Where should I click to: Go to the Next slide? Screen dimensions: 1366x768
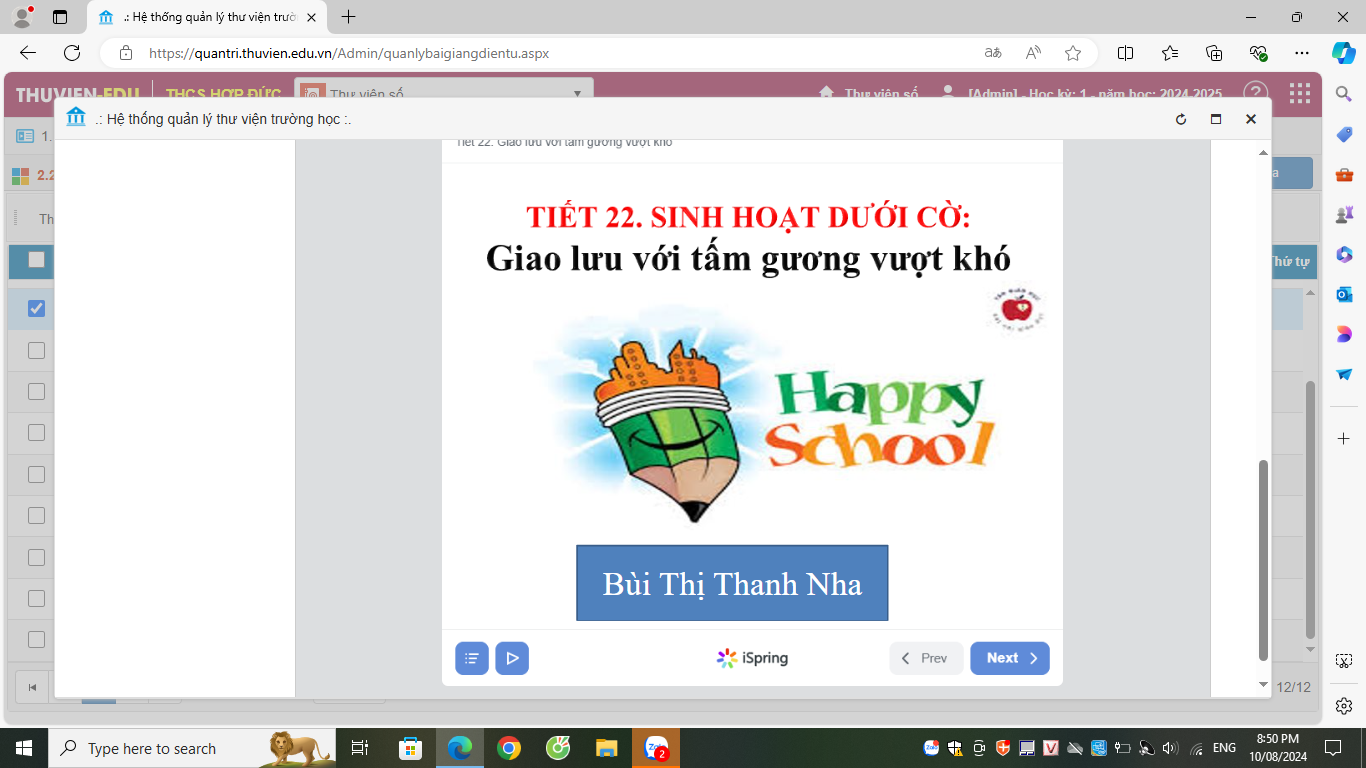[x=1010, y=658]
